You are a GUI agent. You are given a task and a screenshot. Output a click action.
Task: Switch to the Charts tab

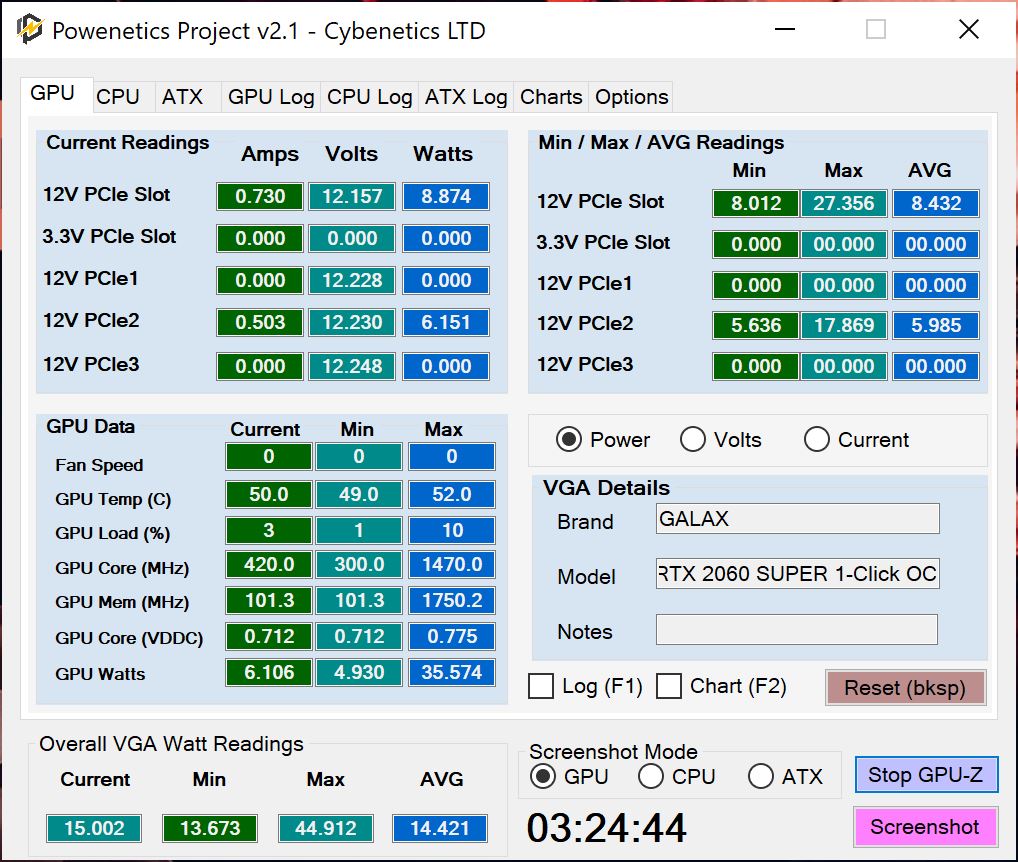(x=551, y=97)
